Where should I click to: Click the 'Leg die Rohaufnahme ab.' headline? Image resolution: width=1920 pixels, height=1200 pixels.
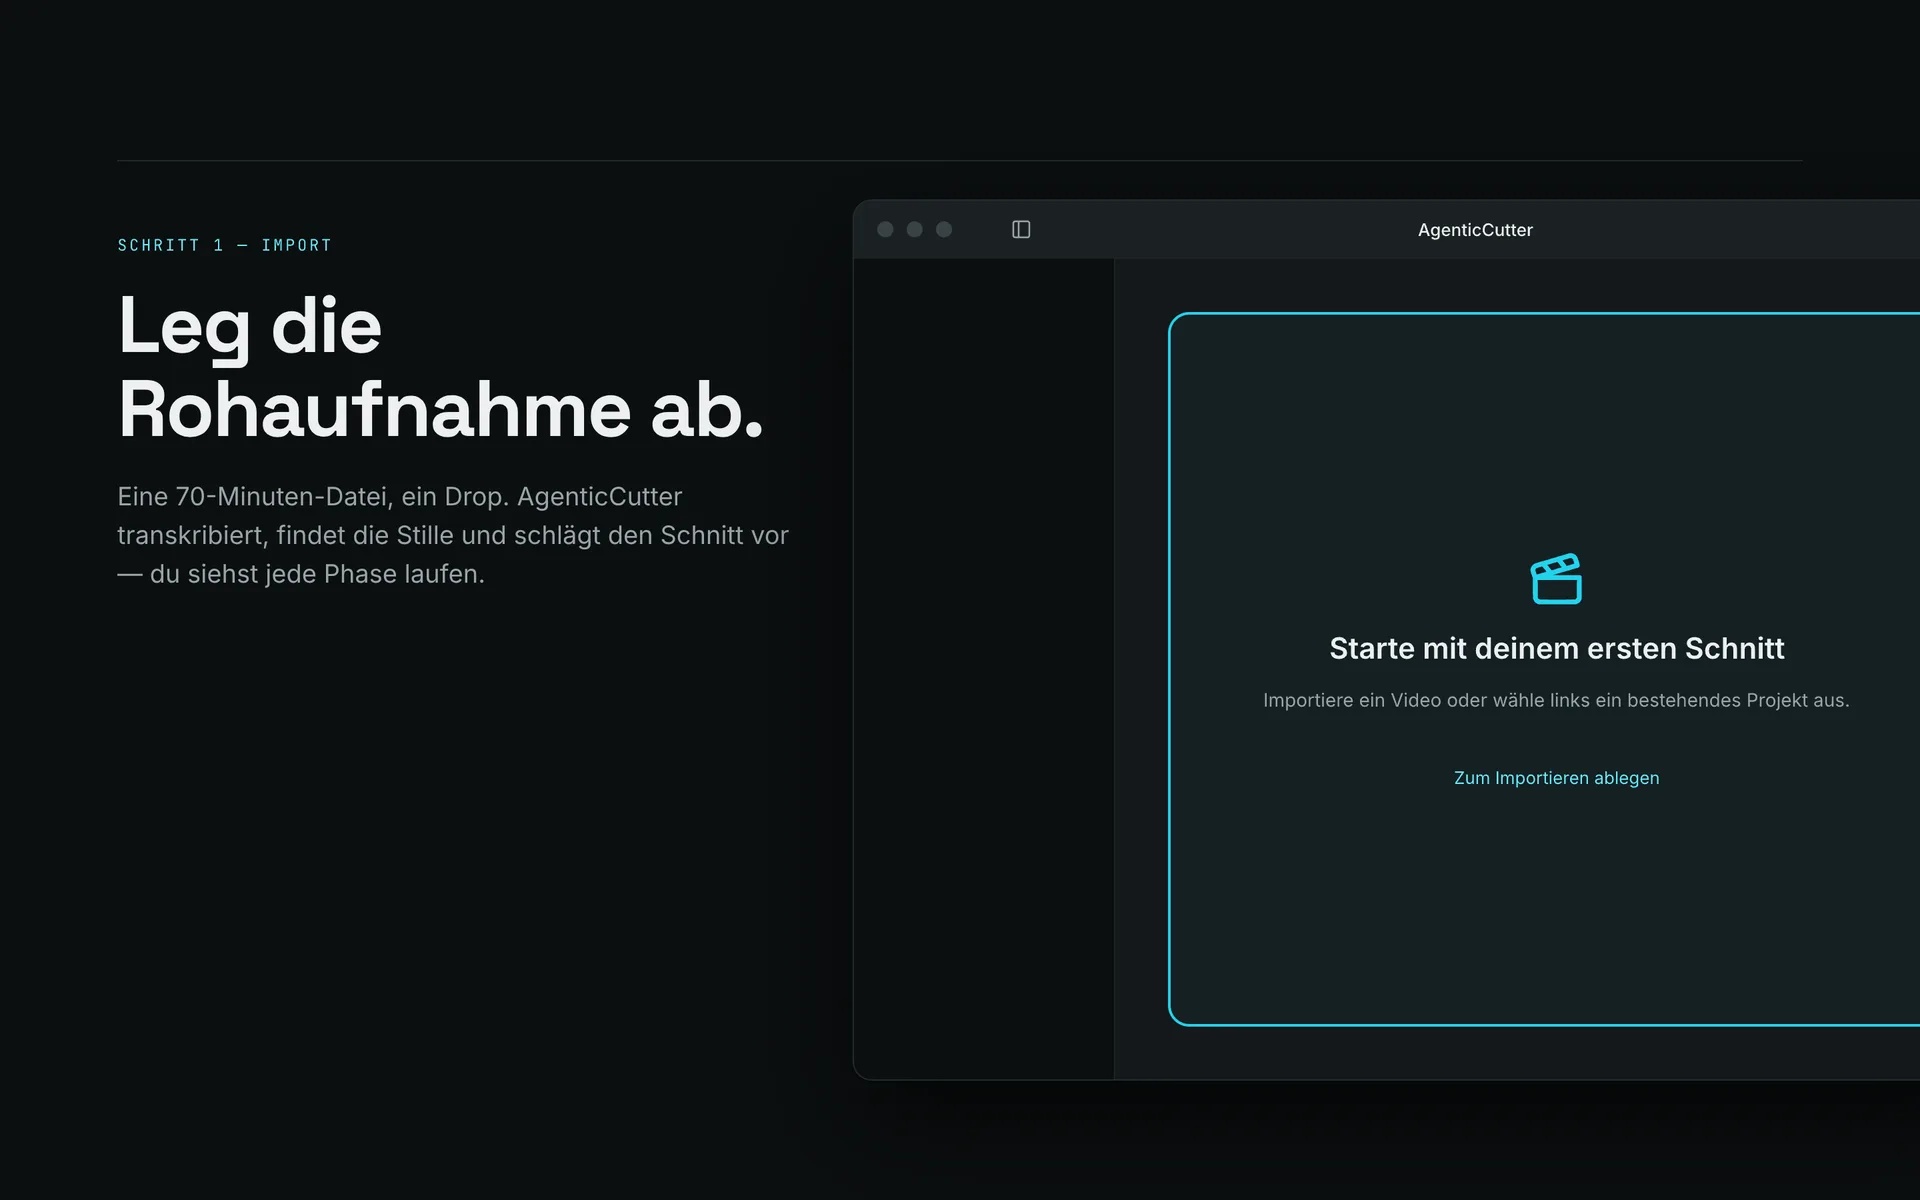coord(440,367)
